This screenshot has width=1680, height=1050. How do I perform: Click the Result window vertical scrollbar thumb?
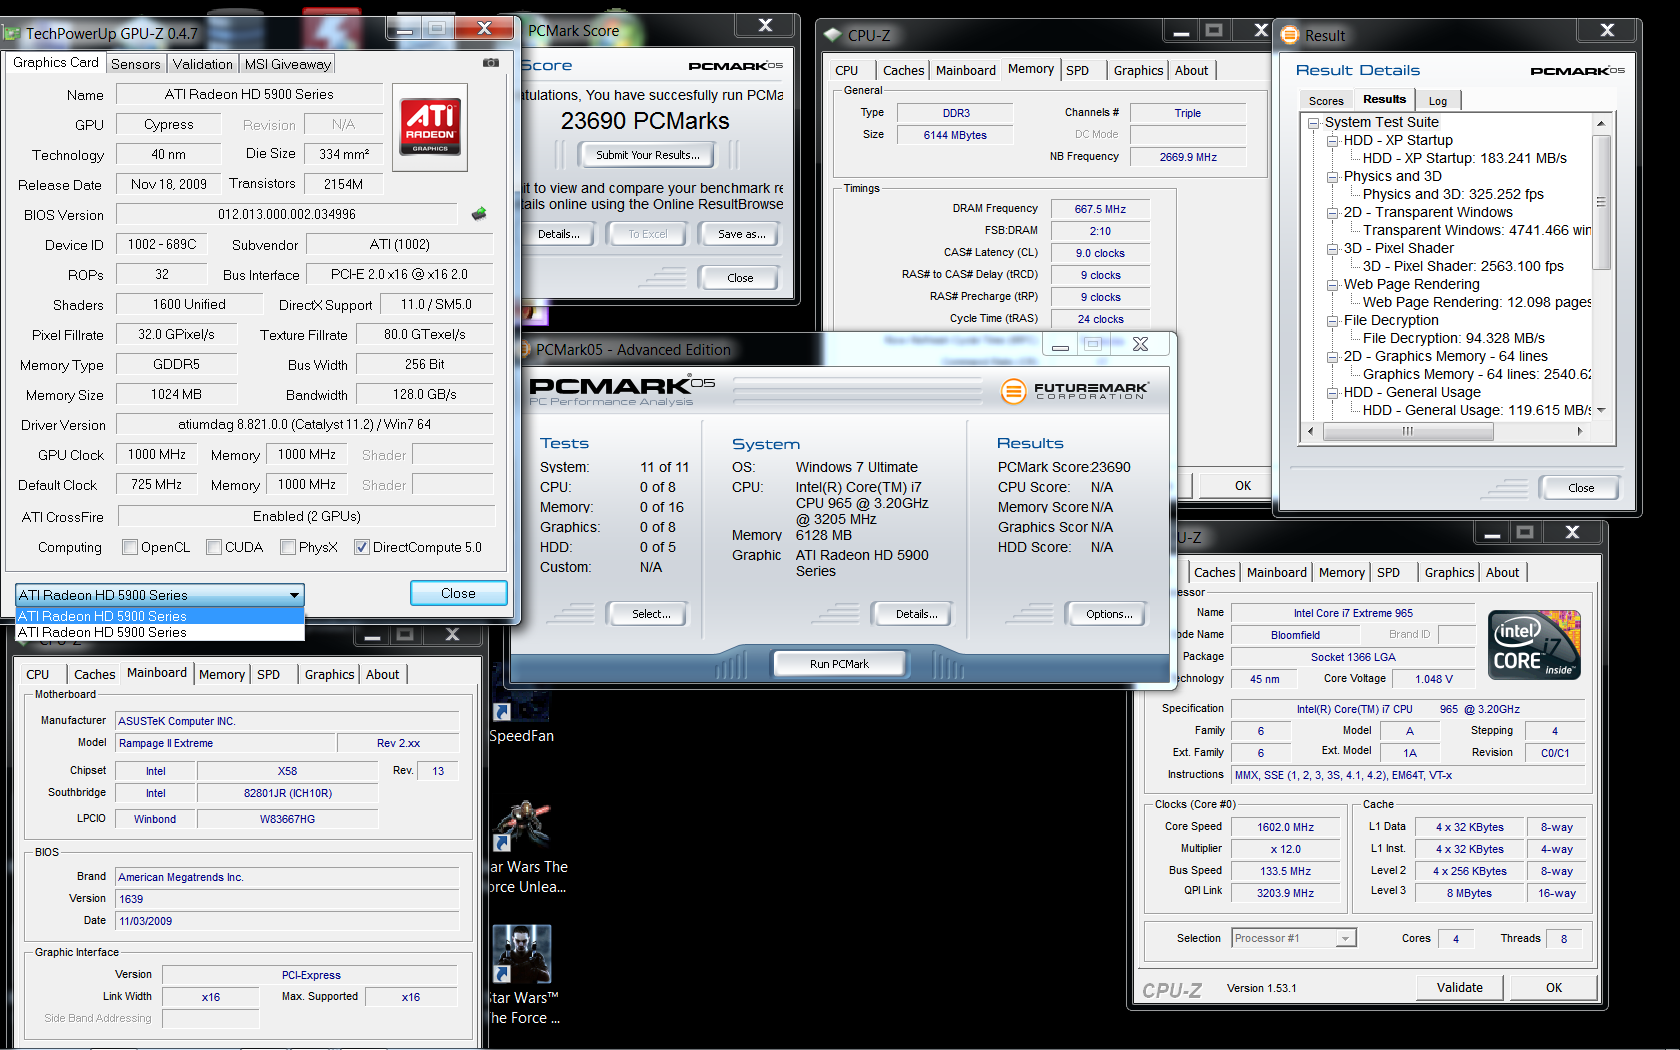point(1601,203)
